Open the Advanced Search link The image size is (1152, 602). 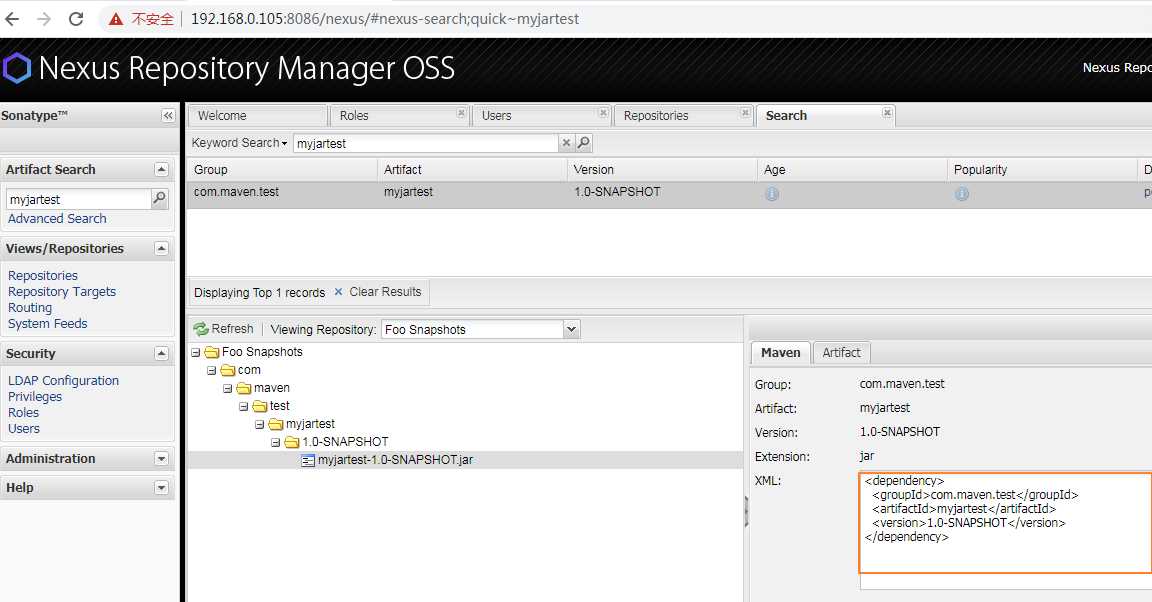[57, 218]
